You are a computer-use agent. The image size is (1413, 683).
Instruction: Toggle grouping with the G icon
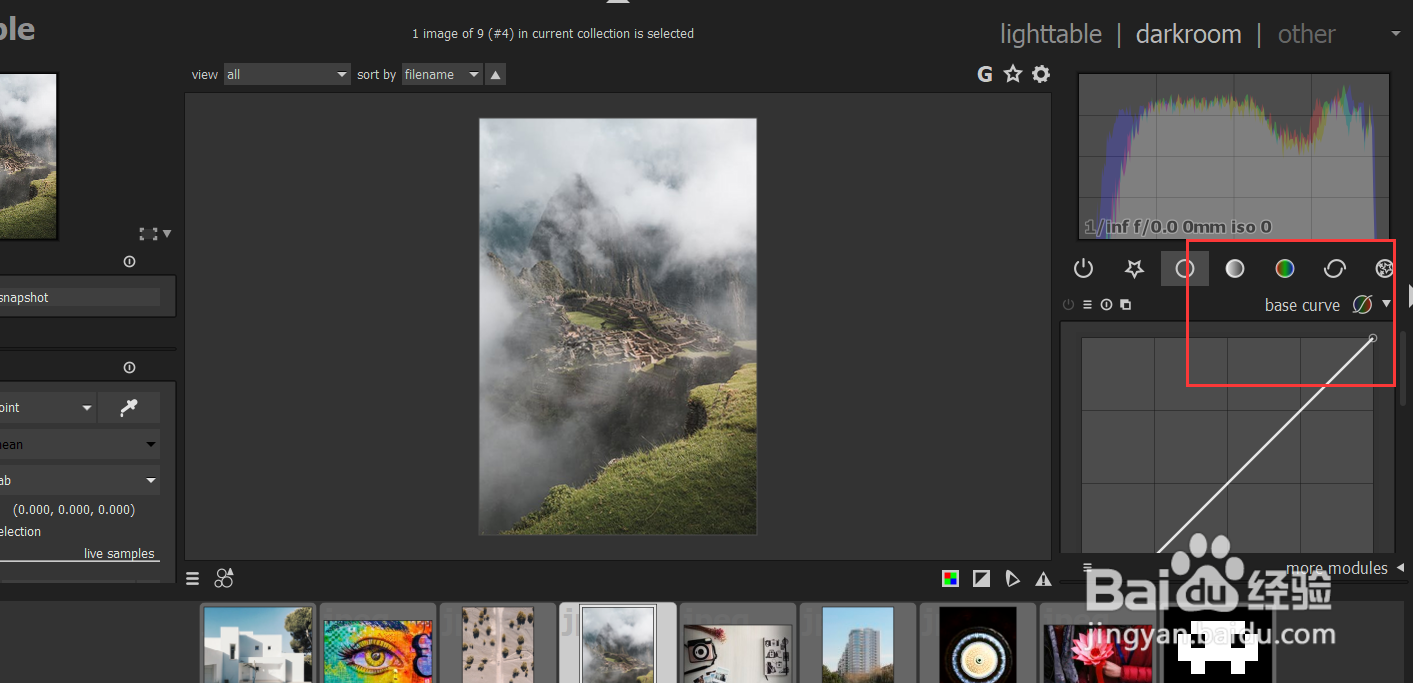985,74
